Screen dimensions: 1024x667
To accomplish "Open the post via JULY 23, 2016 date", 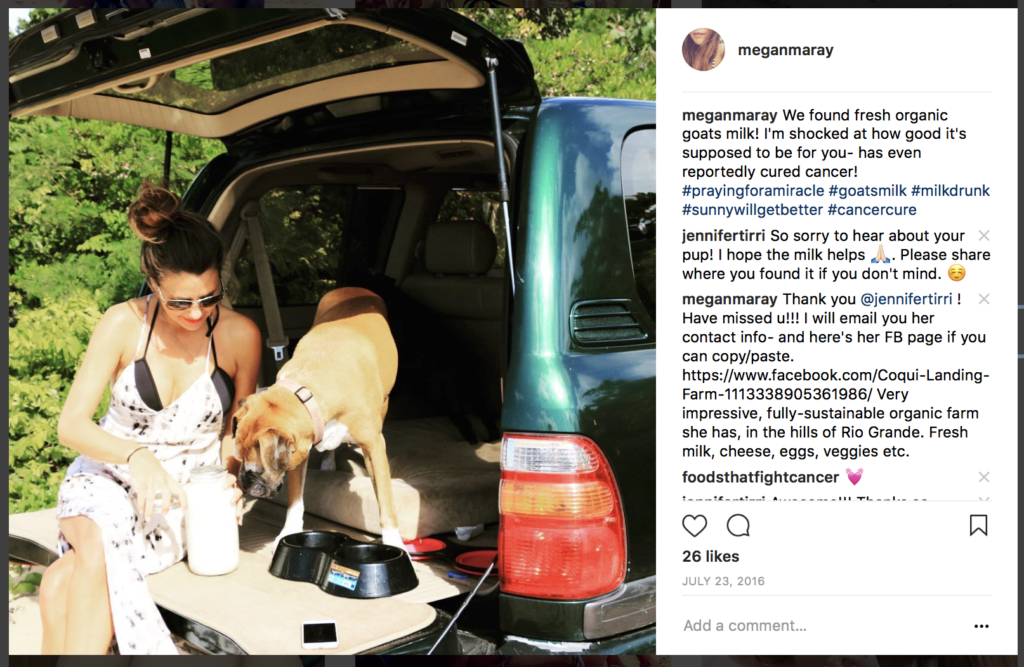I will pos(723,581).
